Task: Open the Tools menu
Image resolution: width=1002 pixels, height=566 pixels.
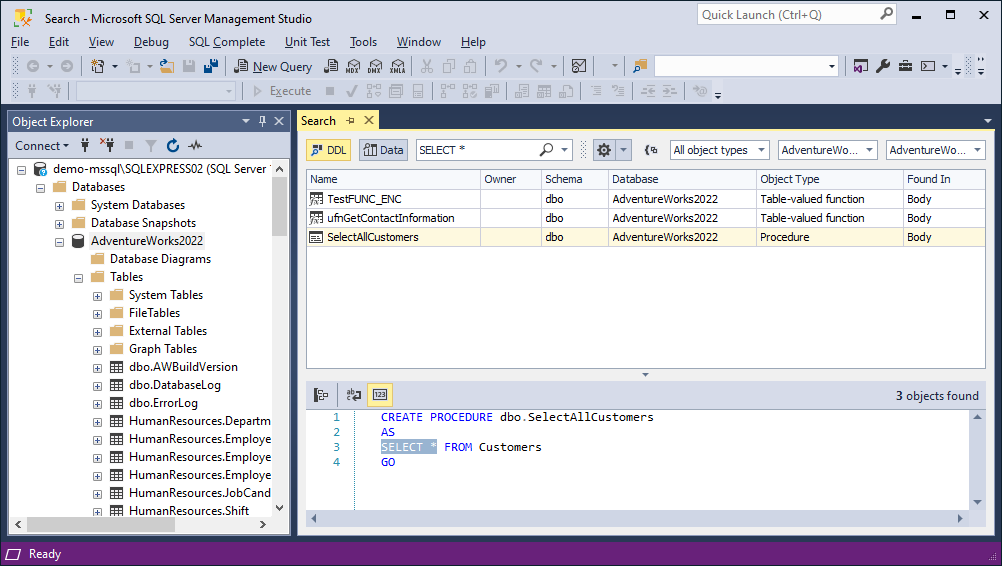Action: [x=363, y=42]
